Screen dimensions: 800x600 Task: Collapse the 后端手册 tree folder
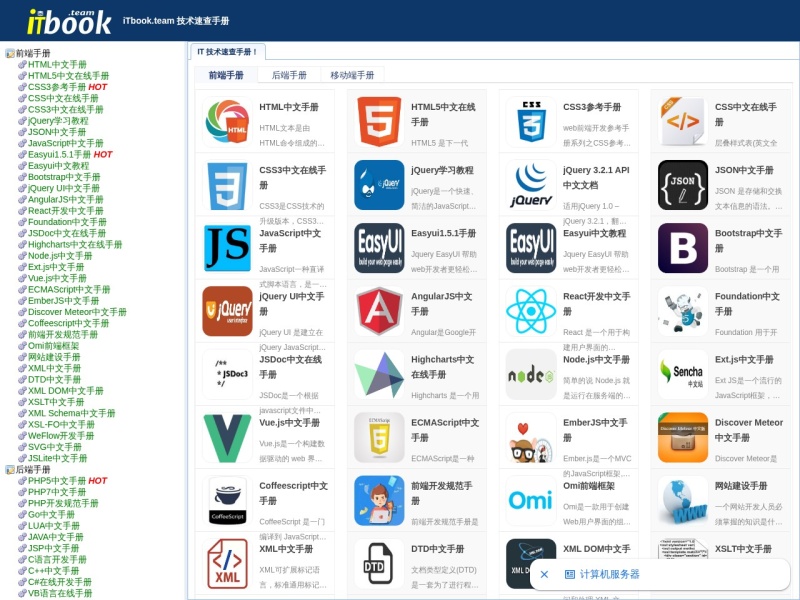pyautogui.click(x=10, y=469)
